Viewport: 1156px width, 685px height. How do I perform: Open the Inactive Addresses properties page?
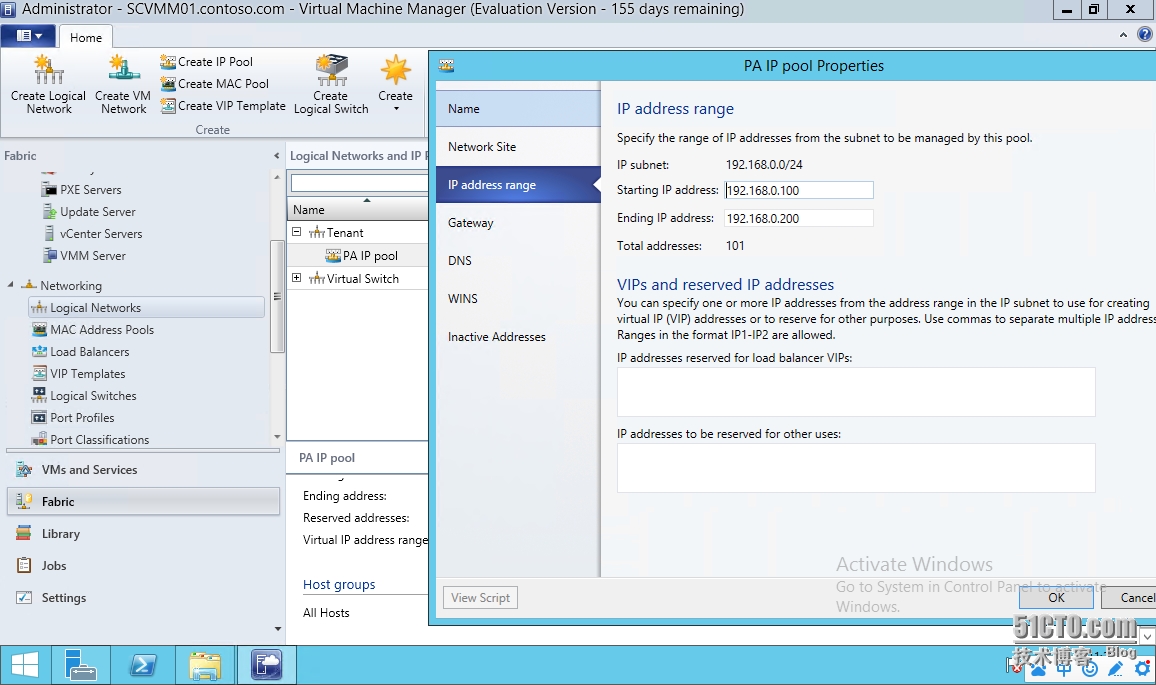coord(518,337)
